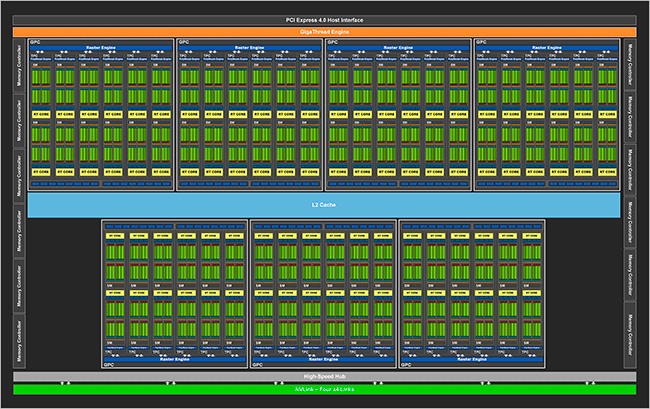650x409 pixels.
Task: Click the GPC label of the top-right cluster
Action: [x=483, y=42]
